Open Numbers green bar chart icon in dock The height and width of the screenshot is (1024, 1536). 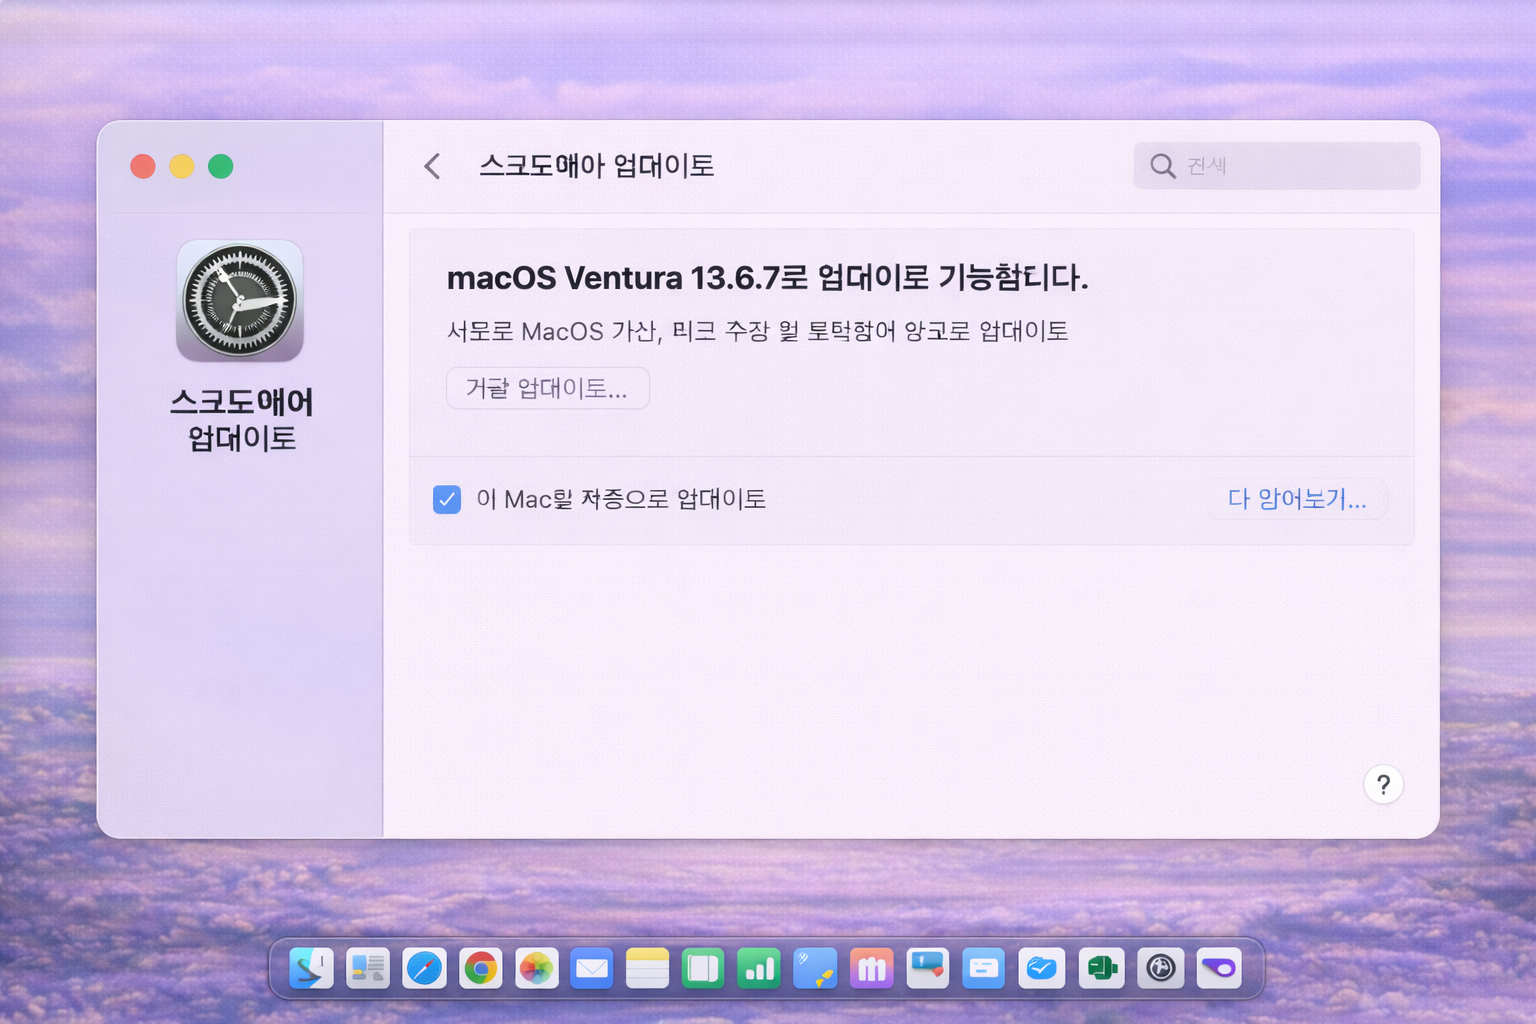click(759, 968)
